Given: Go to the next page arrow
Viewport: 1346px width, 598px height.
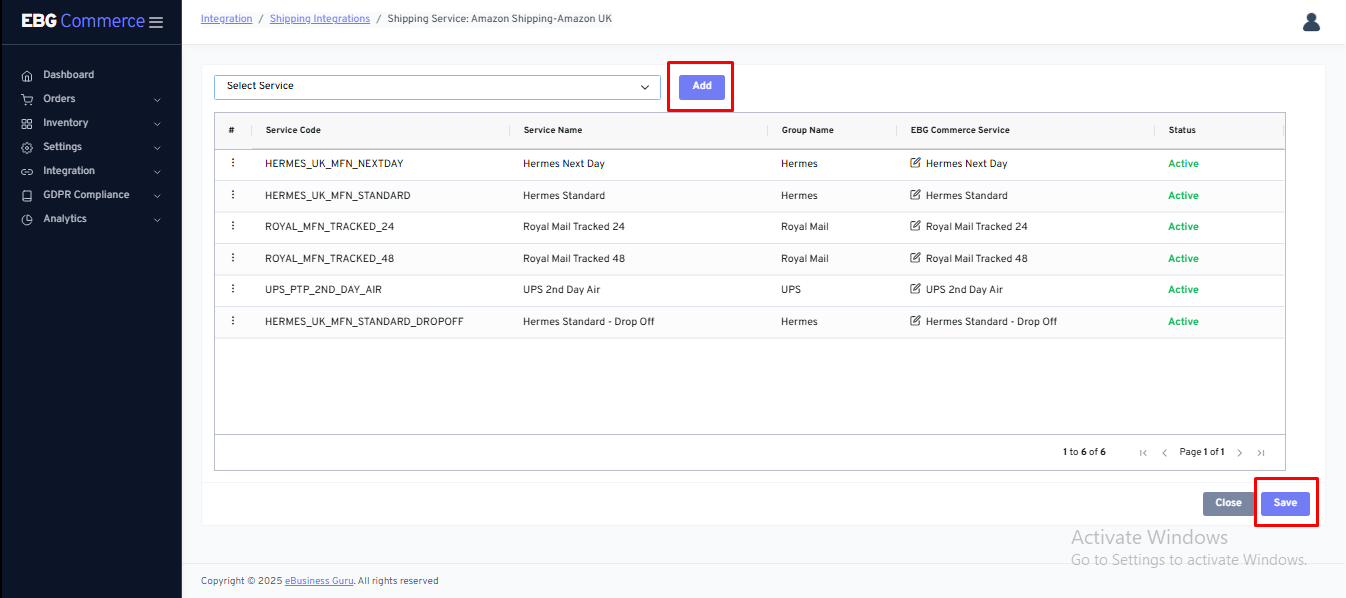Looking at the screenshot, I should point(1239,453).
